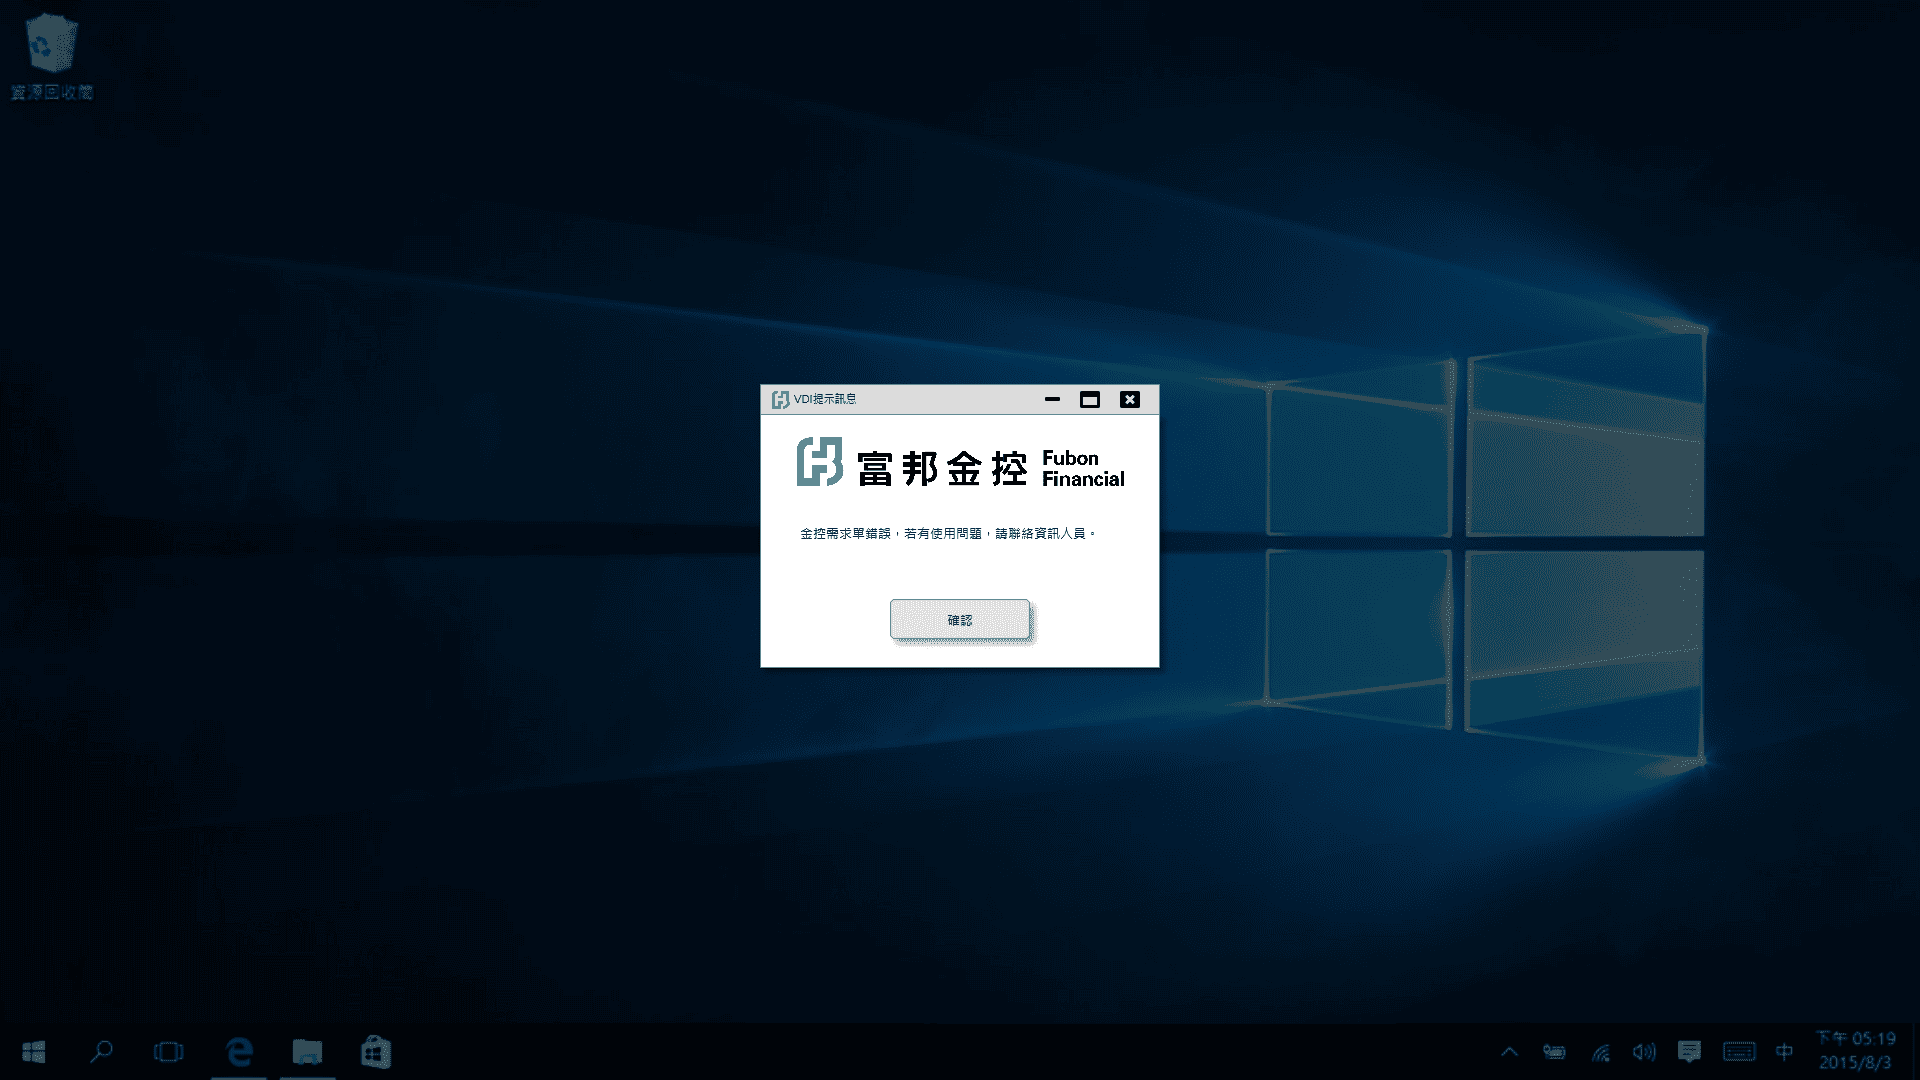This screenshot has width=1920, height=1080.
Task: Minimize the VDI提示訊息 dialog
Action: tap(1052, 399)
